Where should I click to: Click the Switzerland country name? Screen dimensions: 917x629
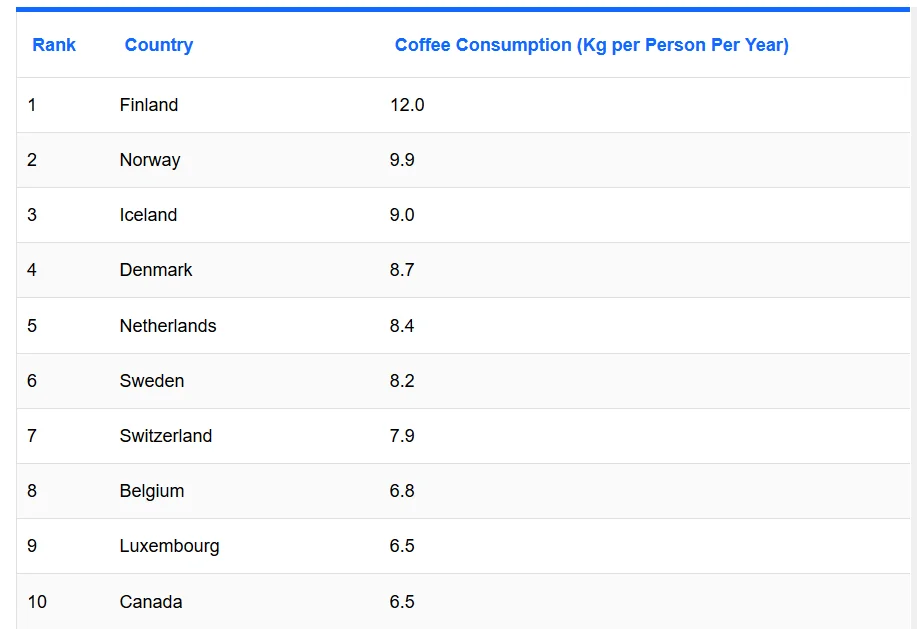(x=166, y=436)
